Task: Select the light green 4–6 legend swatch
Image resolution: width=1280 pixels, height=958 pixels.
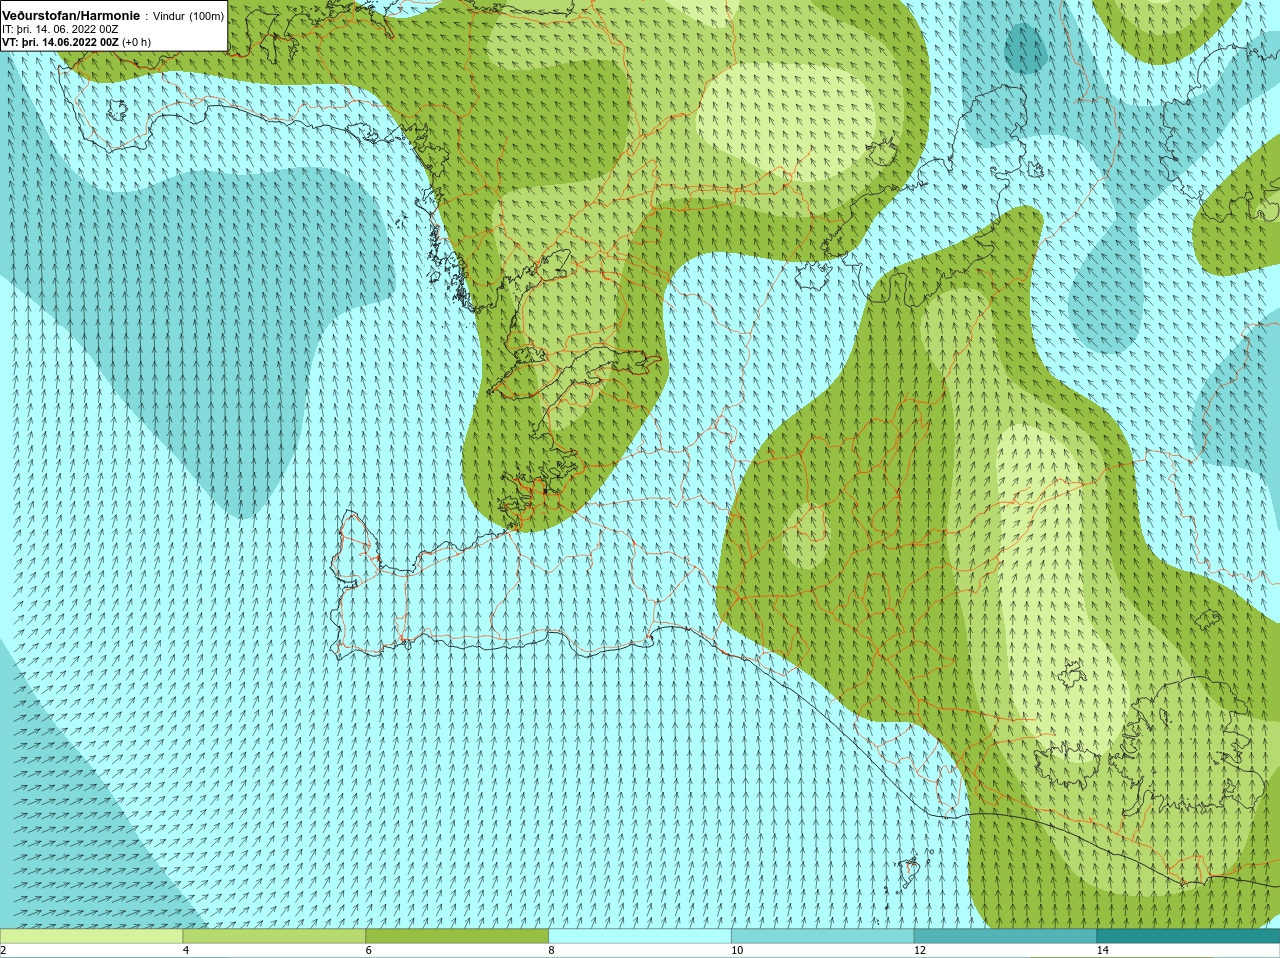Action: tap(274, 936)
